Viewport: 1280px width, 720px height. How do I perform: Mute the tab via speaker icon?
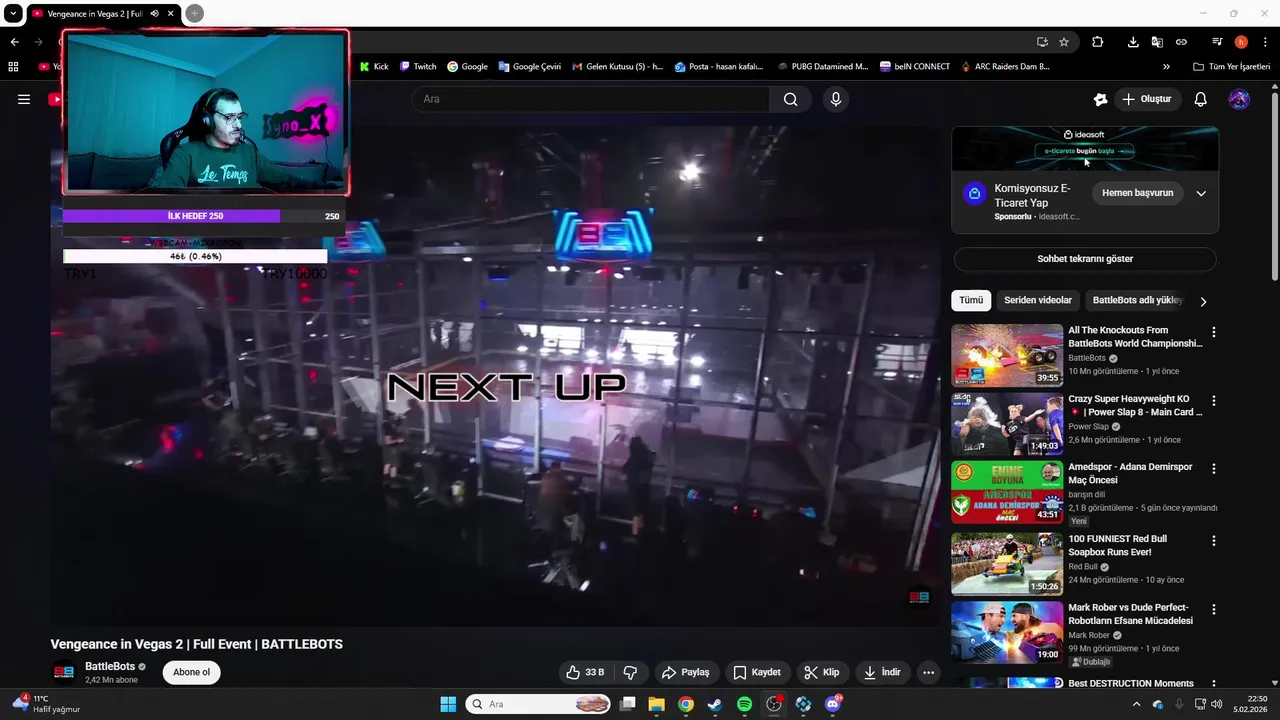[x=155, y=14]
